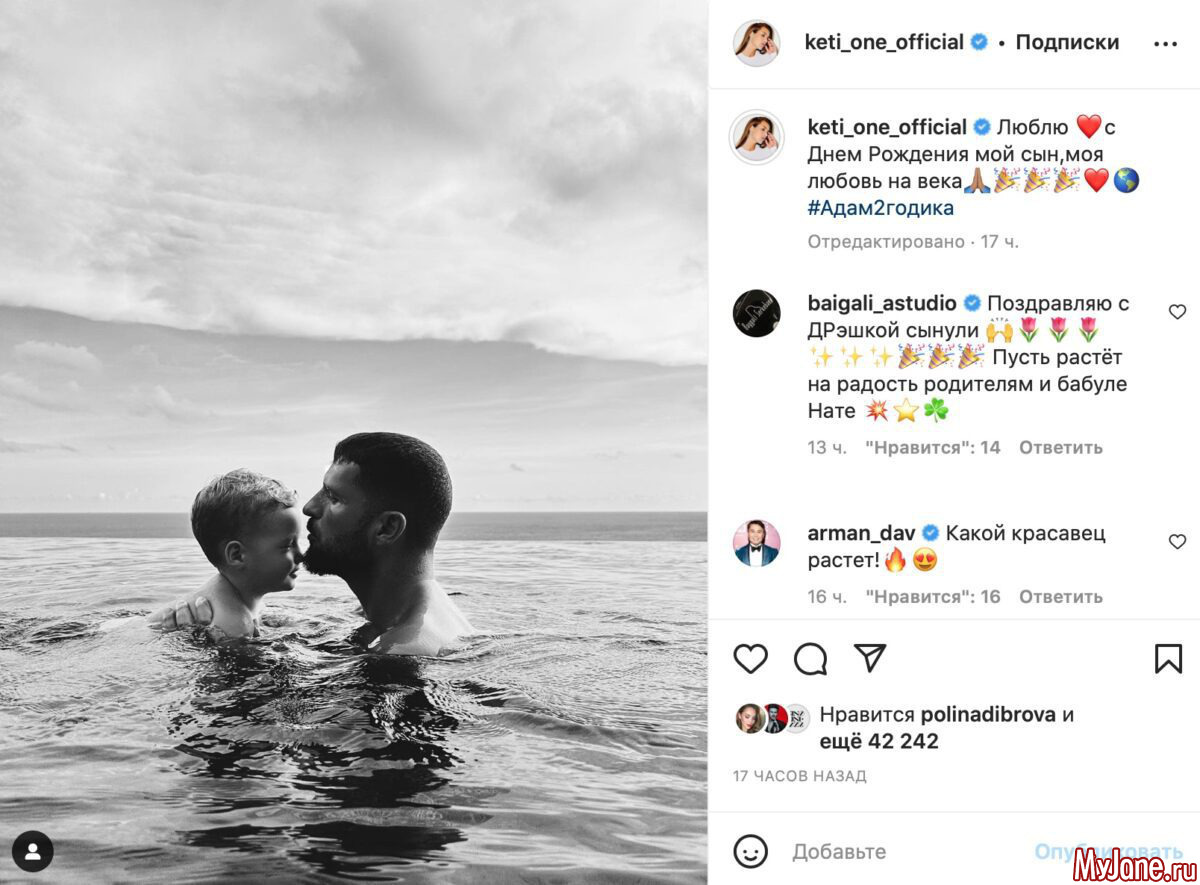Click arman_dav profile avatar
This screenshot has width=1200, height=885.
[756, 543]
